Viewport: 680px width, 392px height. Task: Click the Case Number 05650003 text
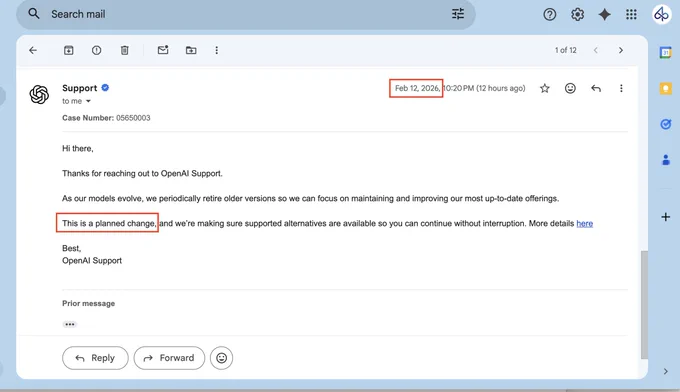click(106, 118)
